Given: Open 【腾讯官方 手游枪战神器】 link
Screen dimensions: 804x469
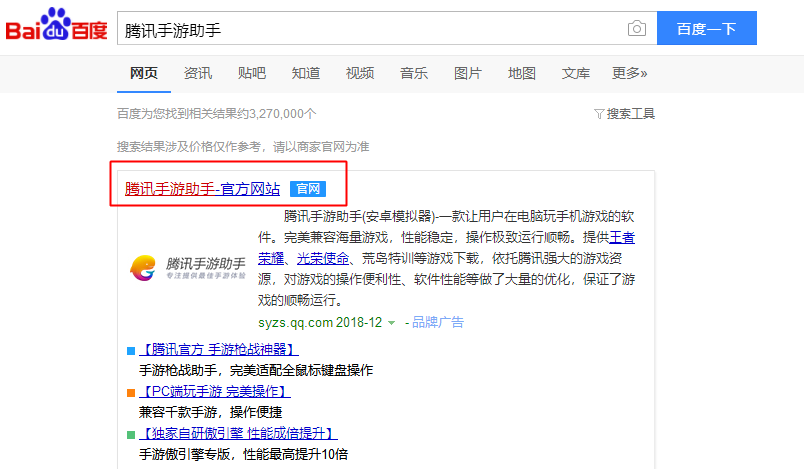Looking at the screenshot, I should click(x=219, y=350).
